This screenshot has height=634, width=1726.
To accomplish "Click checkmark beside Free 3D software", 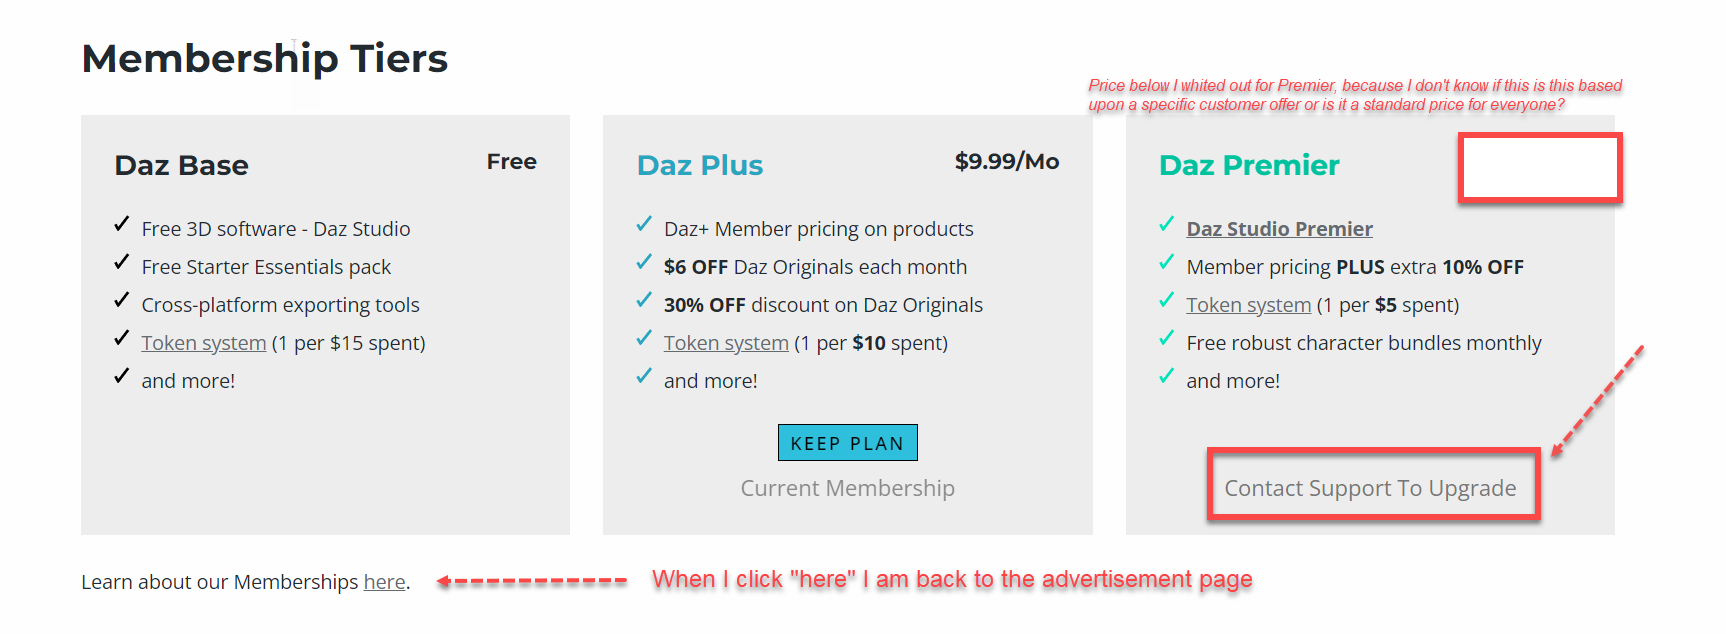I will 122,224.
